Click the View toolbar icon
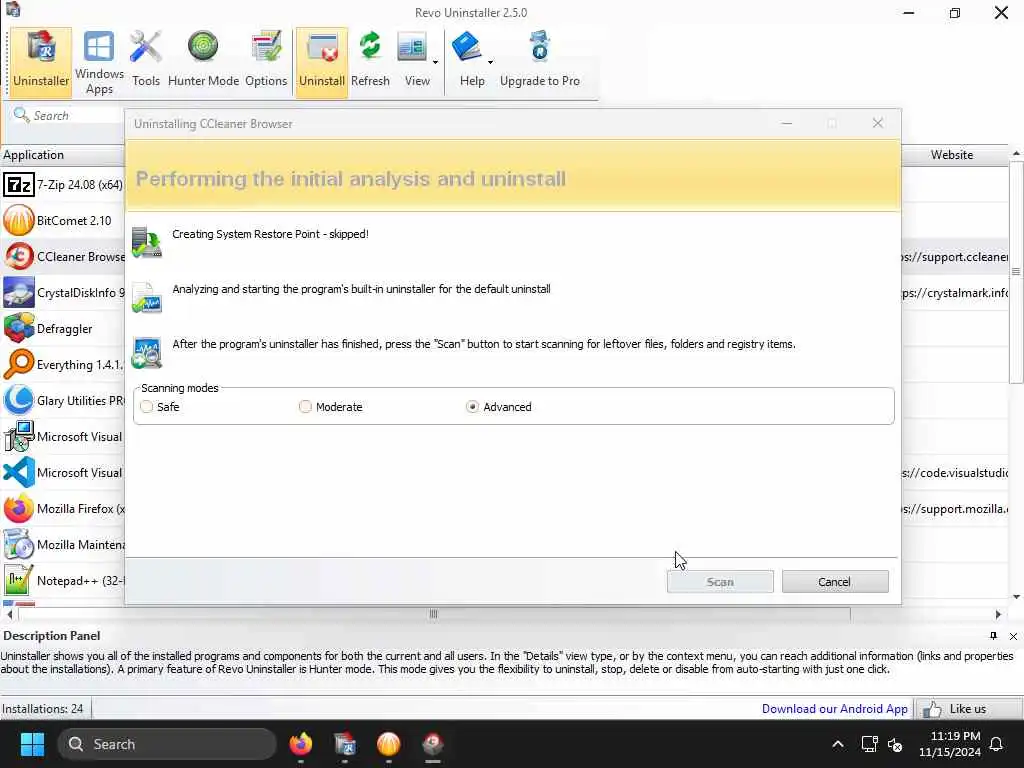 click(413, 49)
